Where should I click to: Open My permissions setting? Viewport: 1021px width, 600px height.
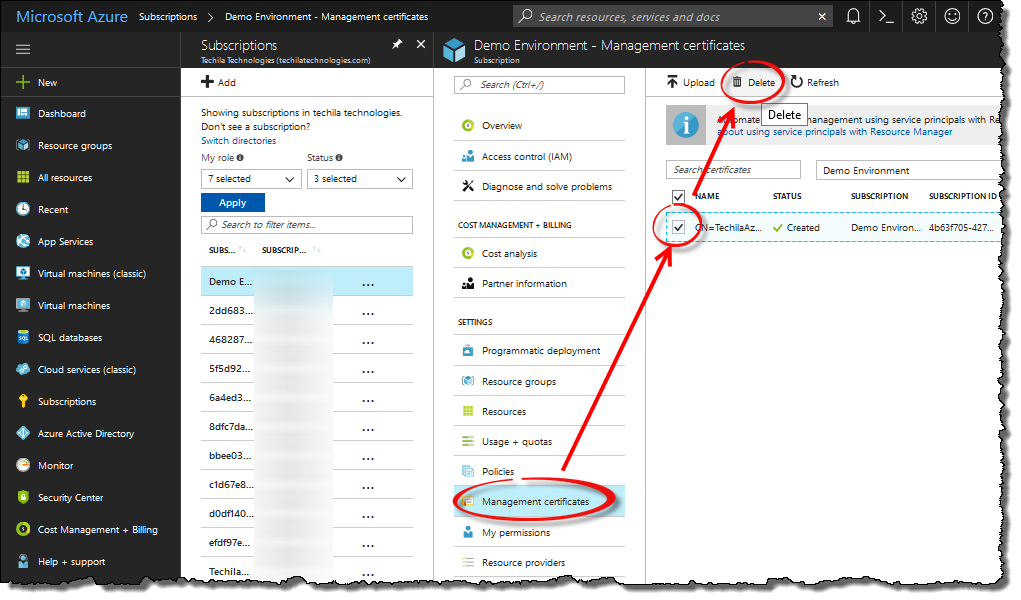coord(539,532)
